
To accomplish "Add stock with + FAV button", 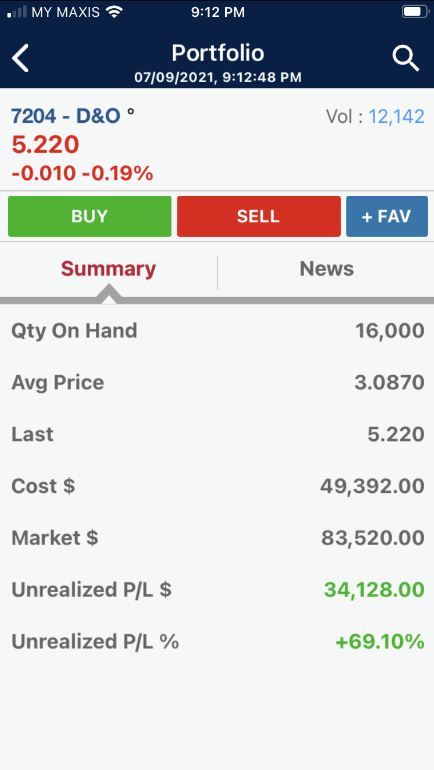I will coord(386,217).
